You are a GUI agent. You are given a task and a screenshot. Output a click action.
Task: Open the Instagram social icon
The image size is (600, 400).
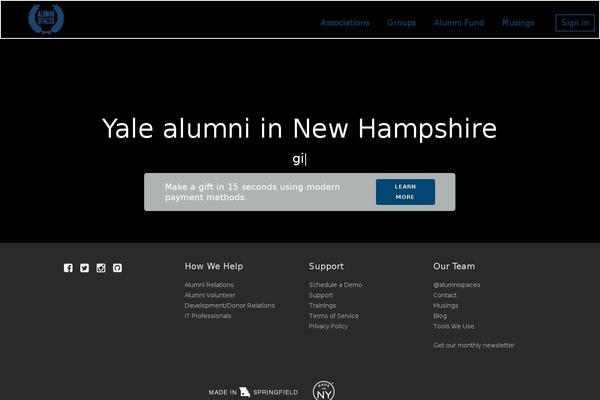point(101,268)
